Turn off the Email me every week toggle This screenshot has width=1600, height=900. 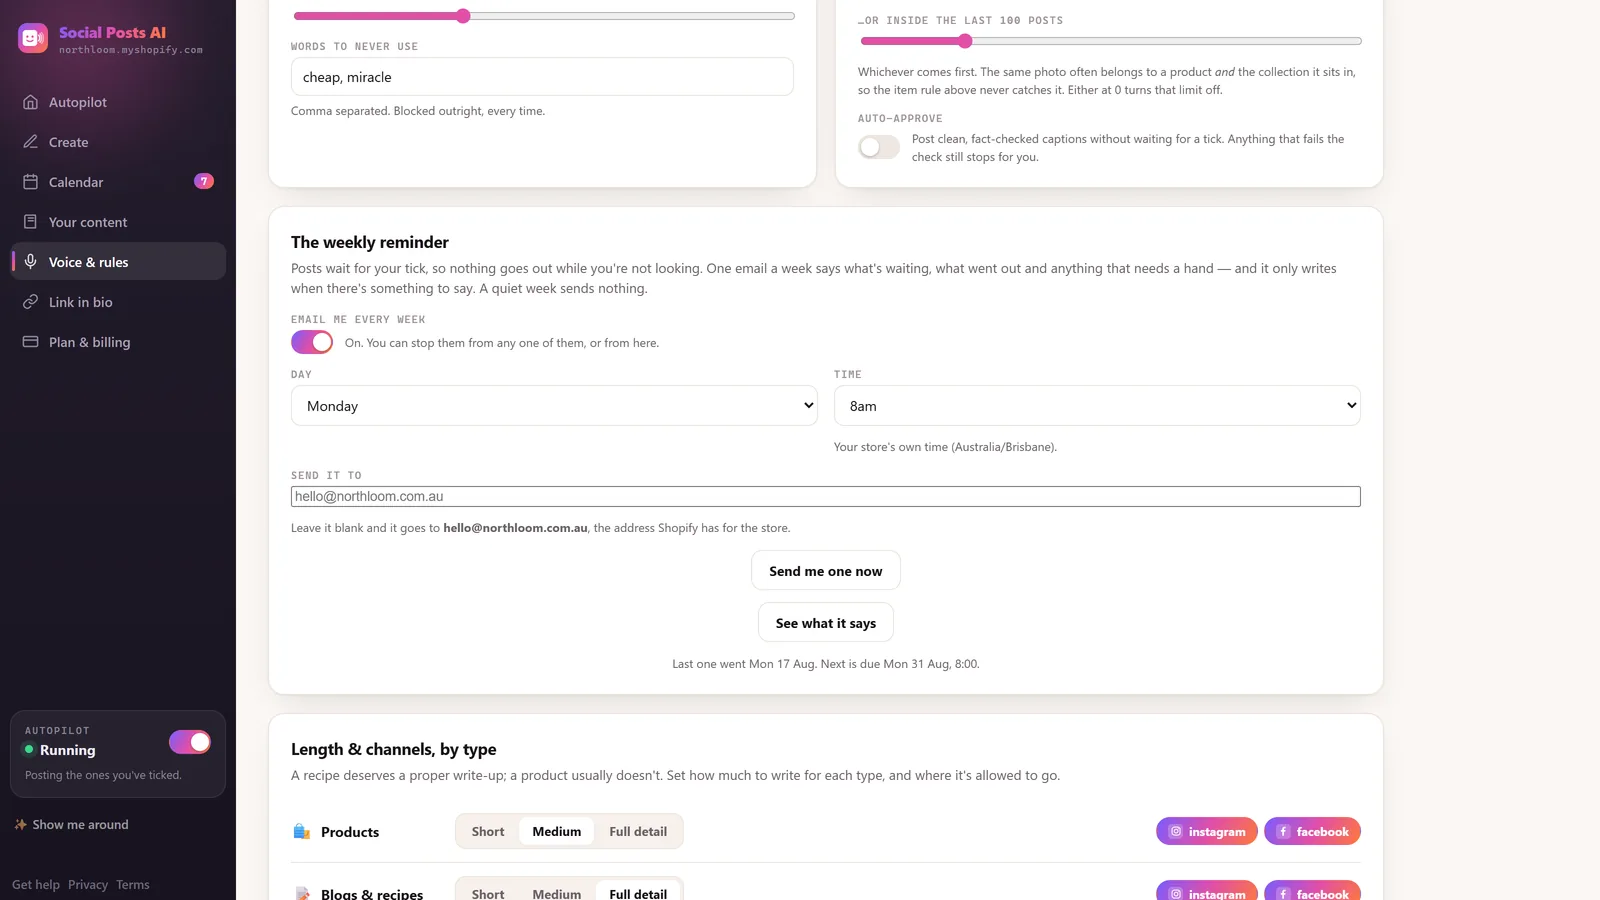312,342
